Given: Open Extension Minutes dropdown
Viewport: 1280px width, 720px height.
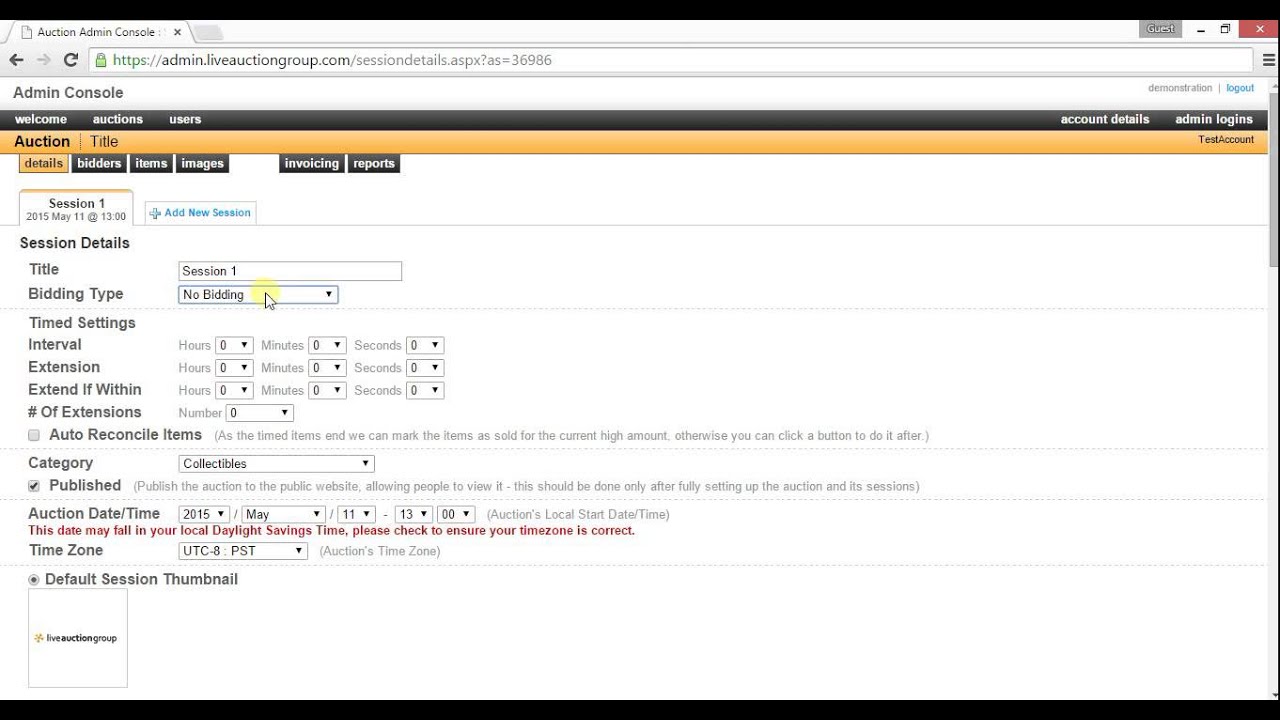Looking at the screenshot, I should click(327, 368).
